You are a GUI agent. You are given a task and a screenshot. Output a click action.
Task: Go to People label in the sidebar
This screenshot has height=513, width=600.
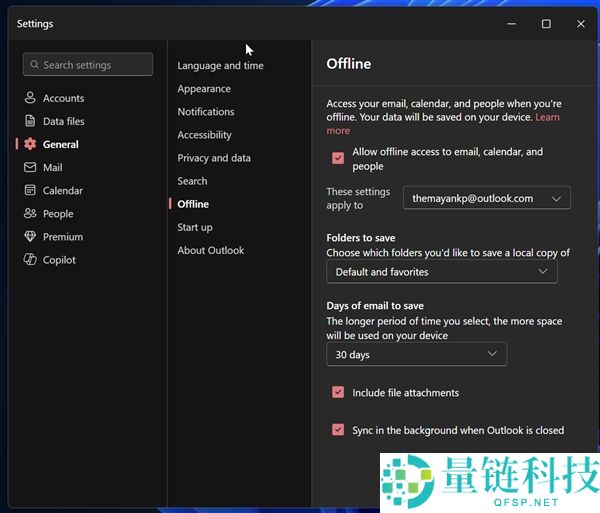58,214
